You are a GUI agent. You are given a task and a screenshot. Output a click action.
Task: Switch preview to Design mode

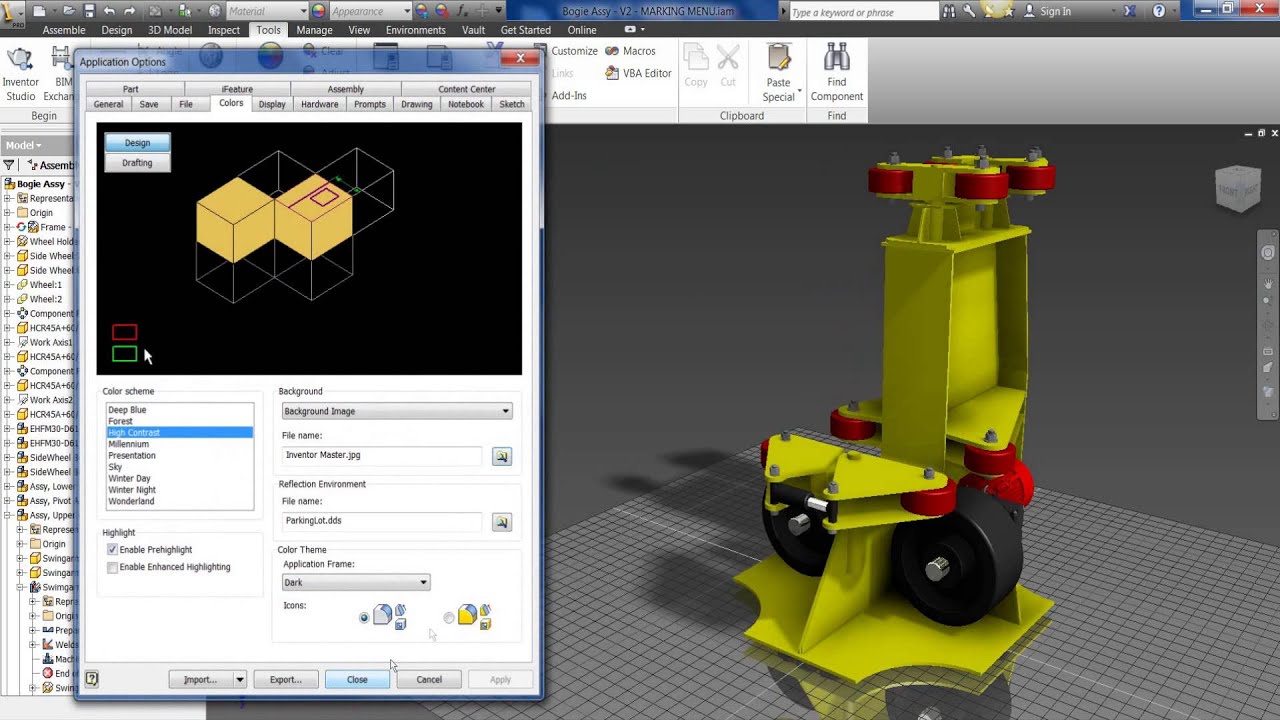pos(137,143)
